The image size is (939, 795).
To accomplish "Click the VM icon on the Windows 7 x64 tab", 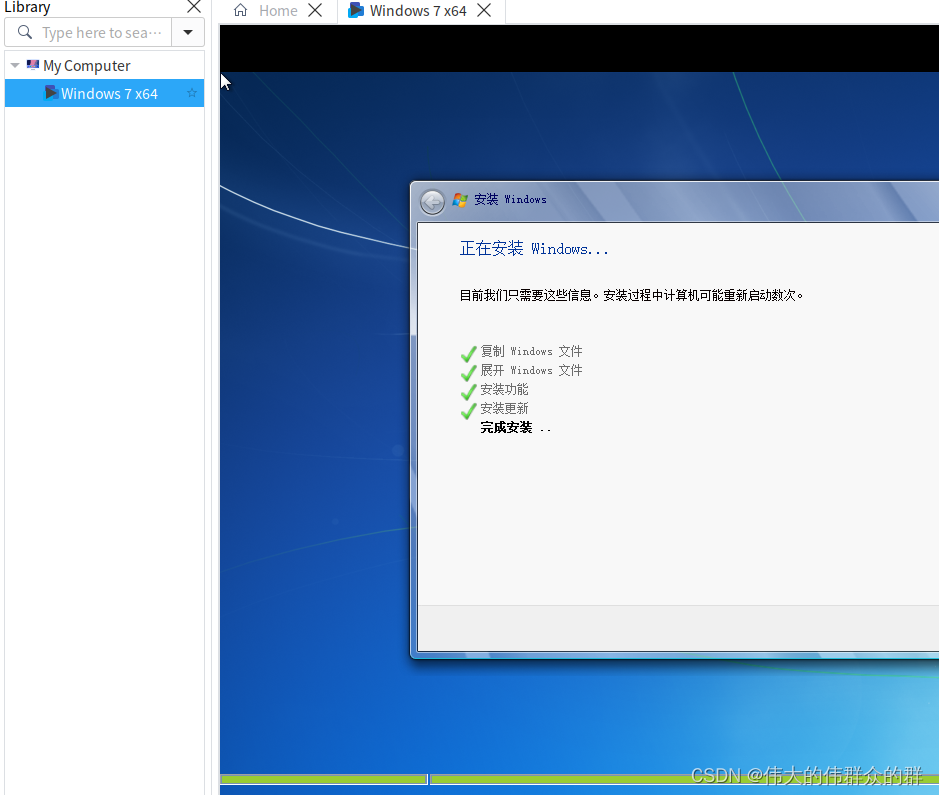I will point(356,10).
